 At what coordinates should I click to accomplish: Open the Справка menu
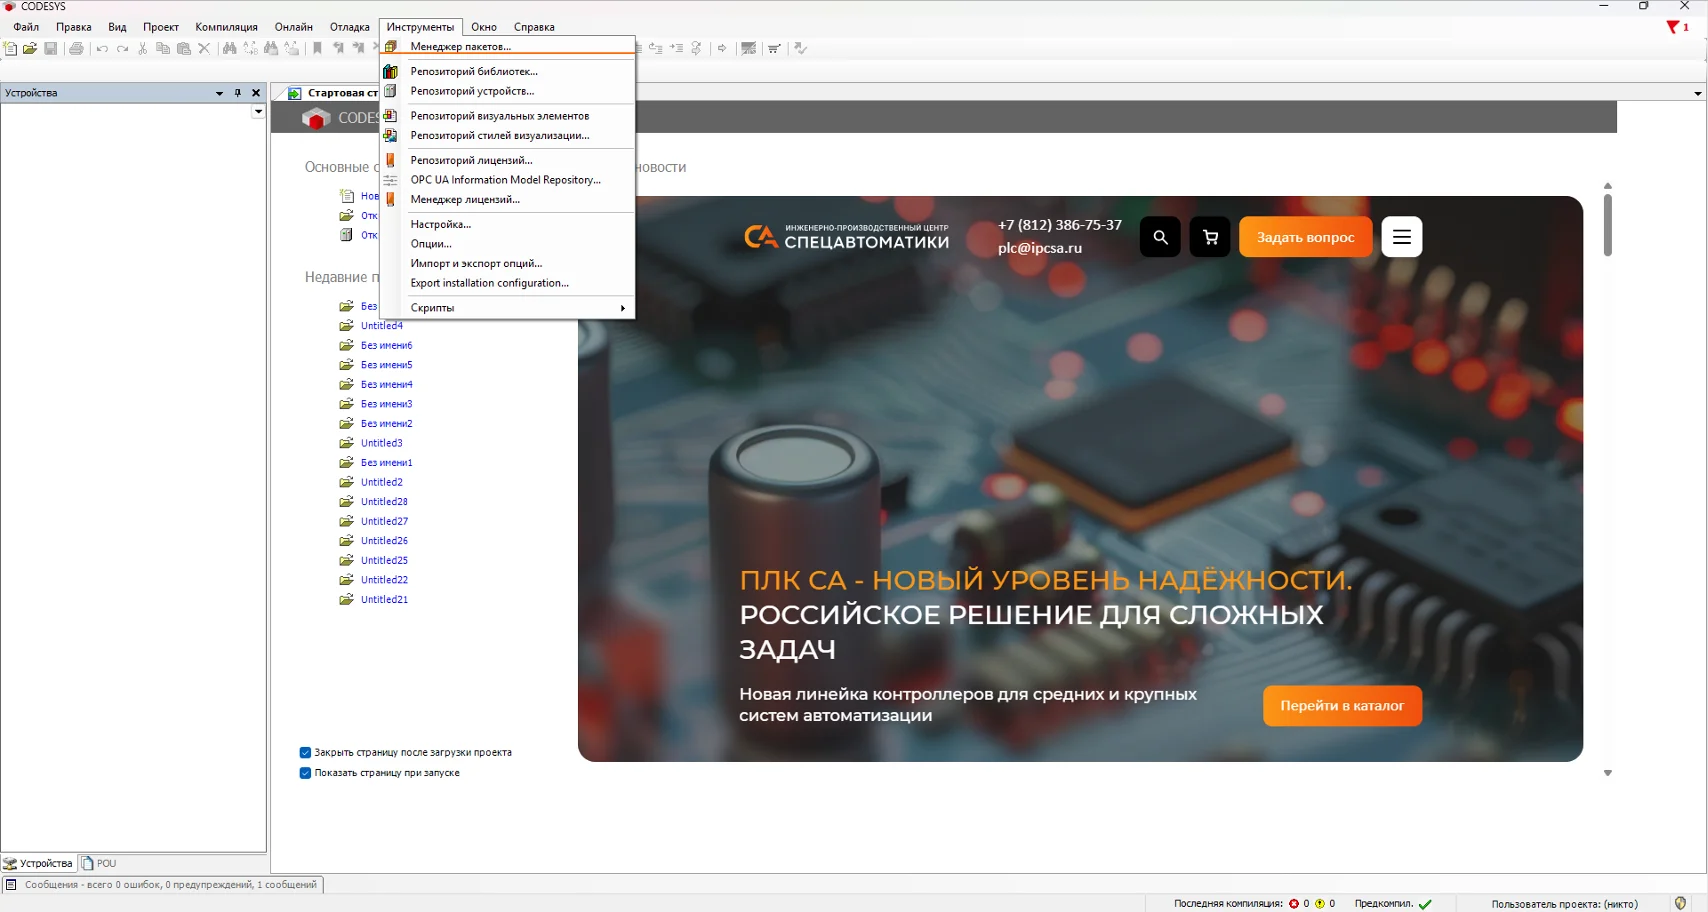(534, 27)
